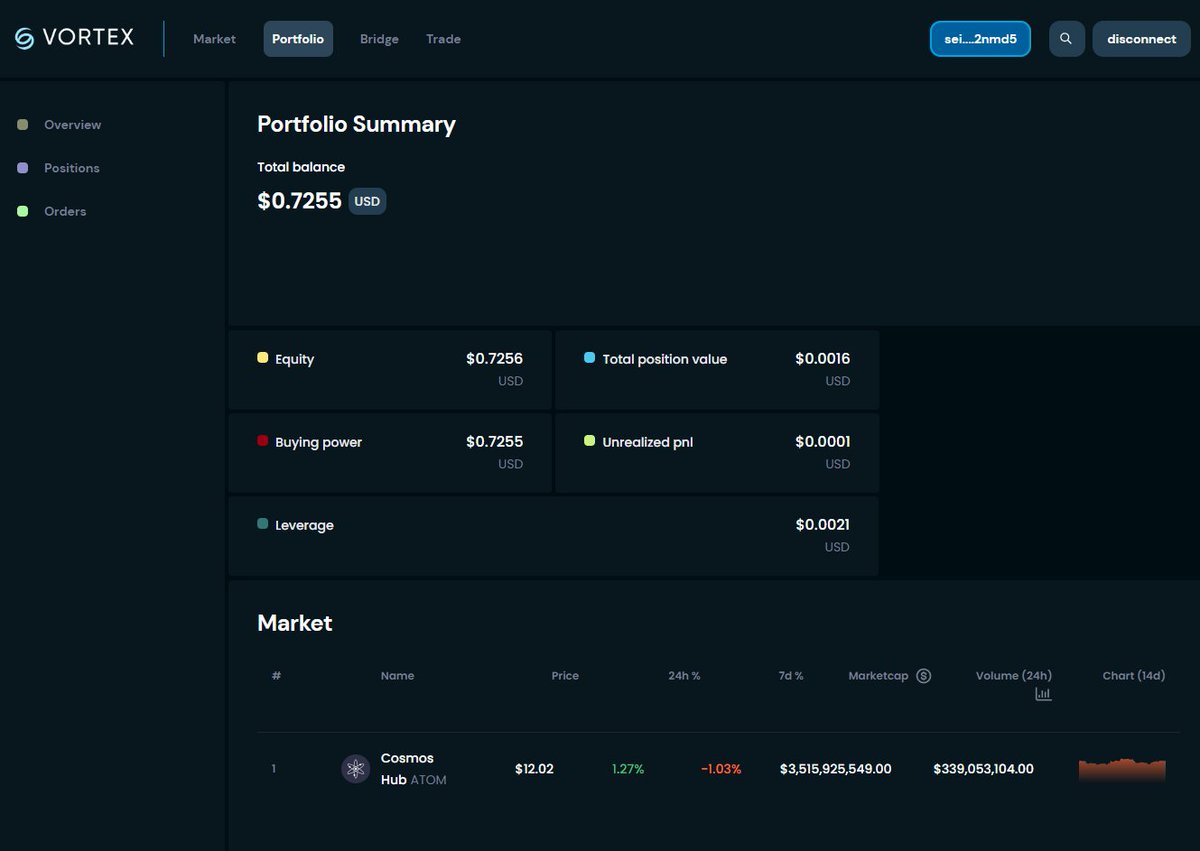Click the teal Leverage color marker

[263, 523]
